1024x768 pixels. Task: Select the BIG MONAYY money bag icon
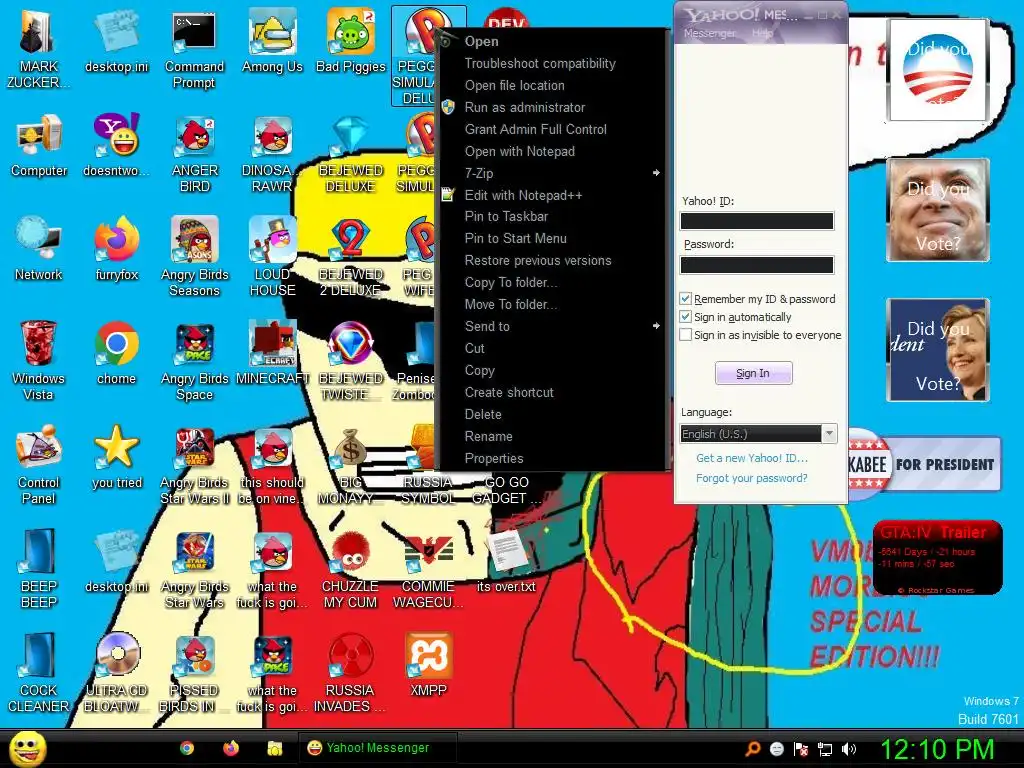(351, 465)
